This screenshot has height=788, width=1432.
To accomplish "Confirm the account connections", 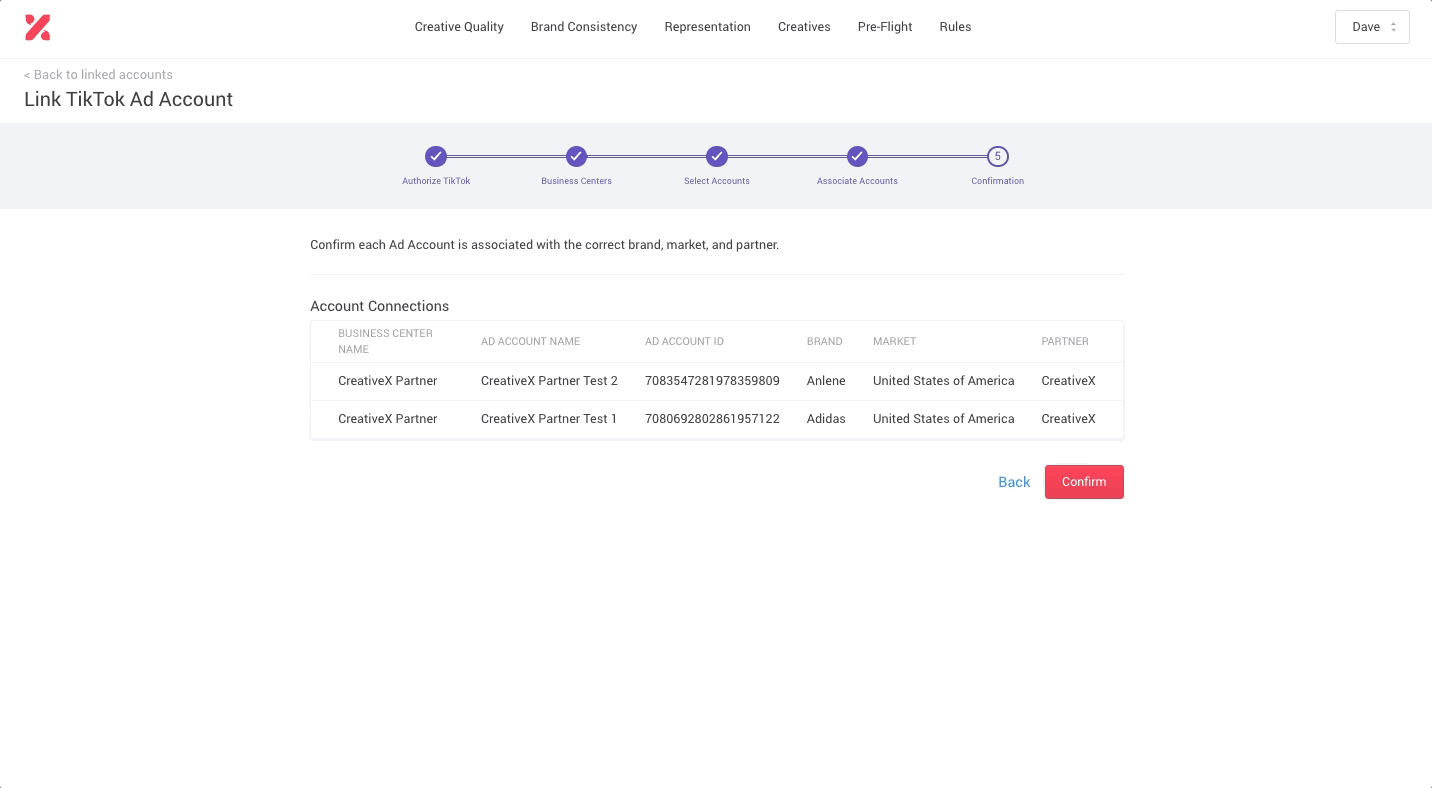I will click(x=1084, y=482).
